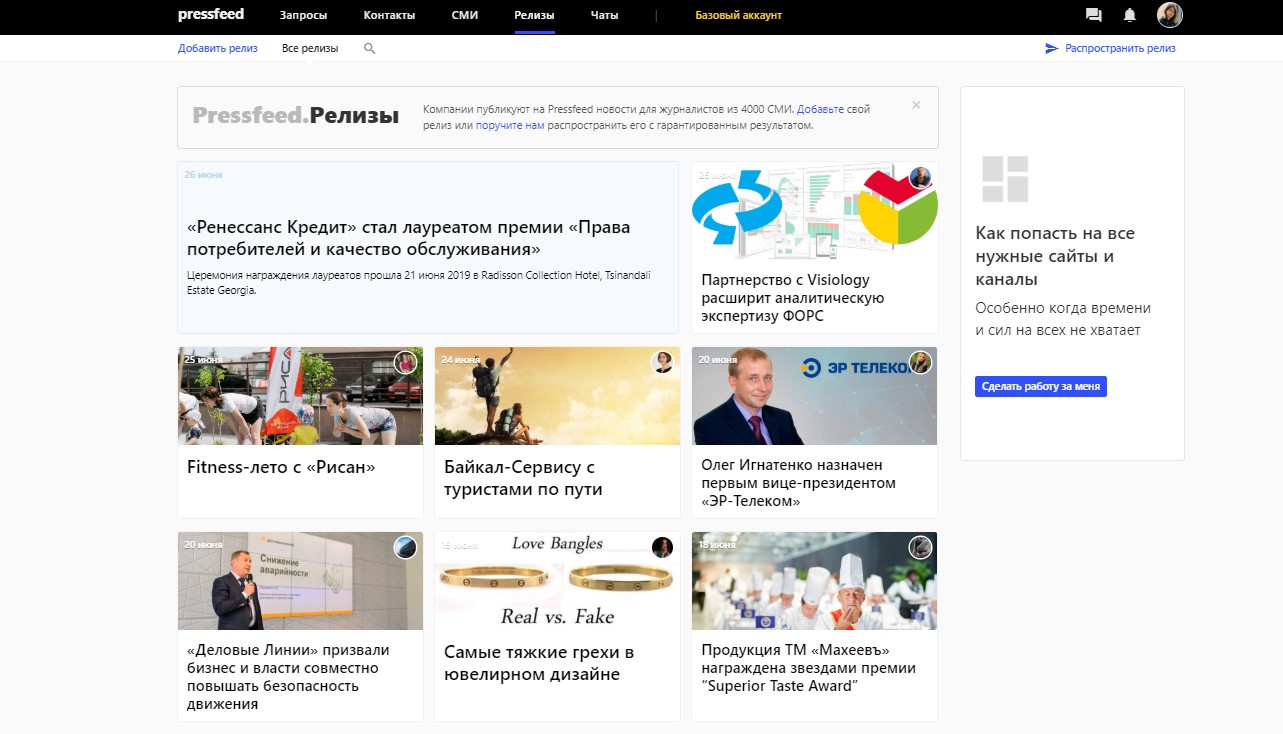Click the notifications bell icon
This screenshot has width=1283, height=734.
tap(1130, 15)
